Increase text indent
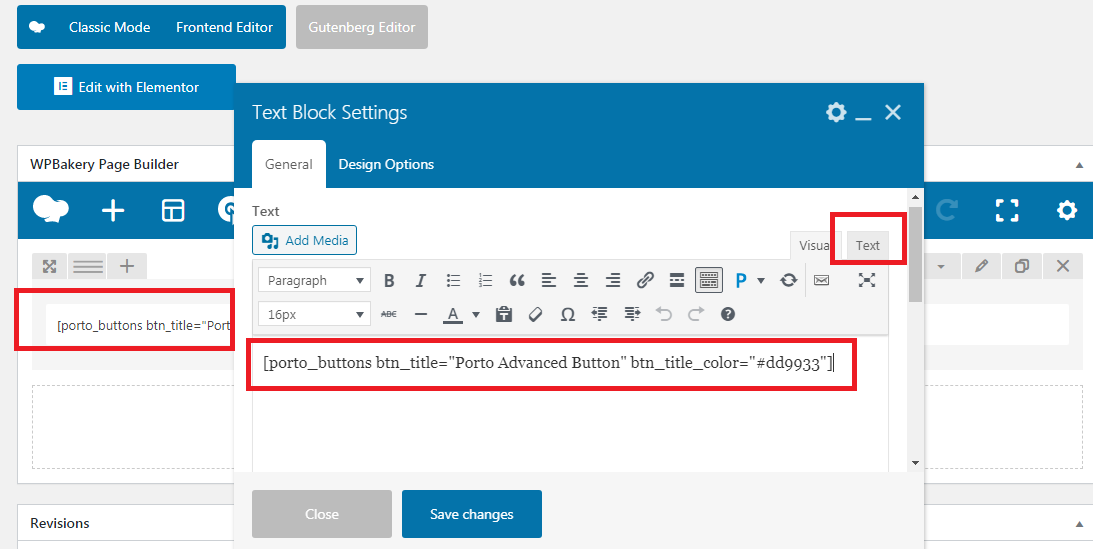1093x549 pixels. [x=632, y=314]
